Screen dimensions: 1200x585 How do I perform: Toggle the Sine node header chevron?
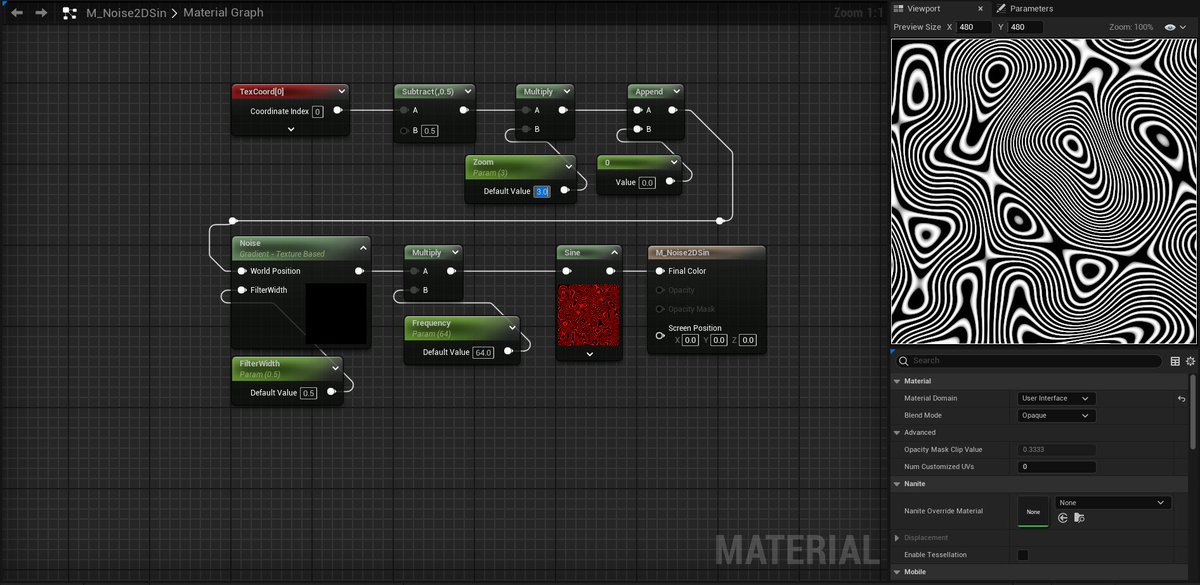[614, 252]
